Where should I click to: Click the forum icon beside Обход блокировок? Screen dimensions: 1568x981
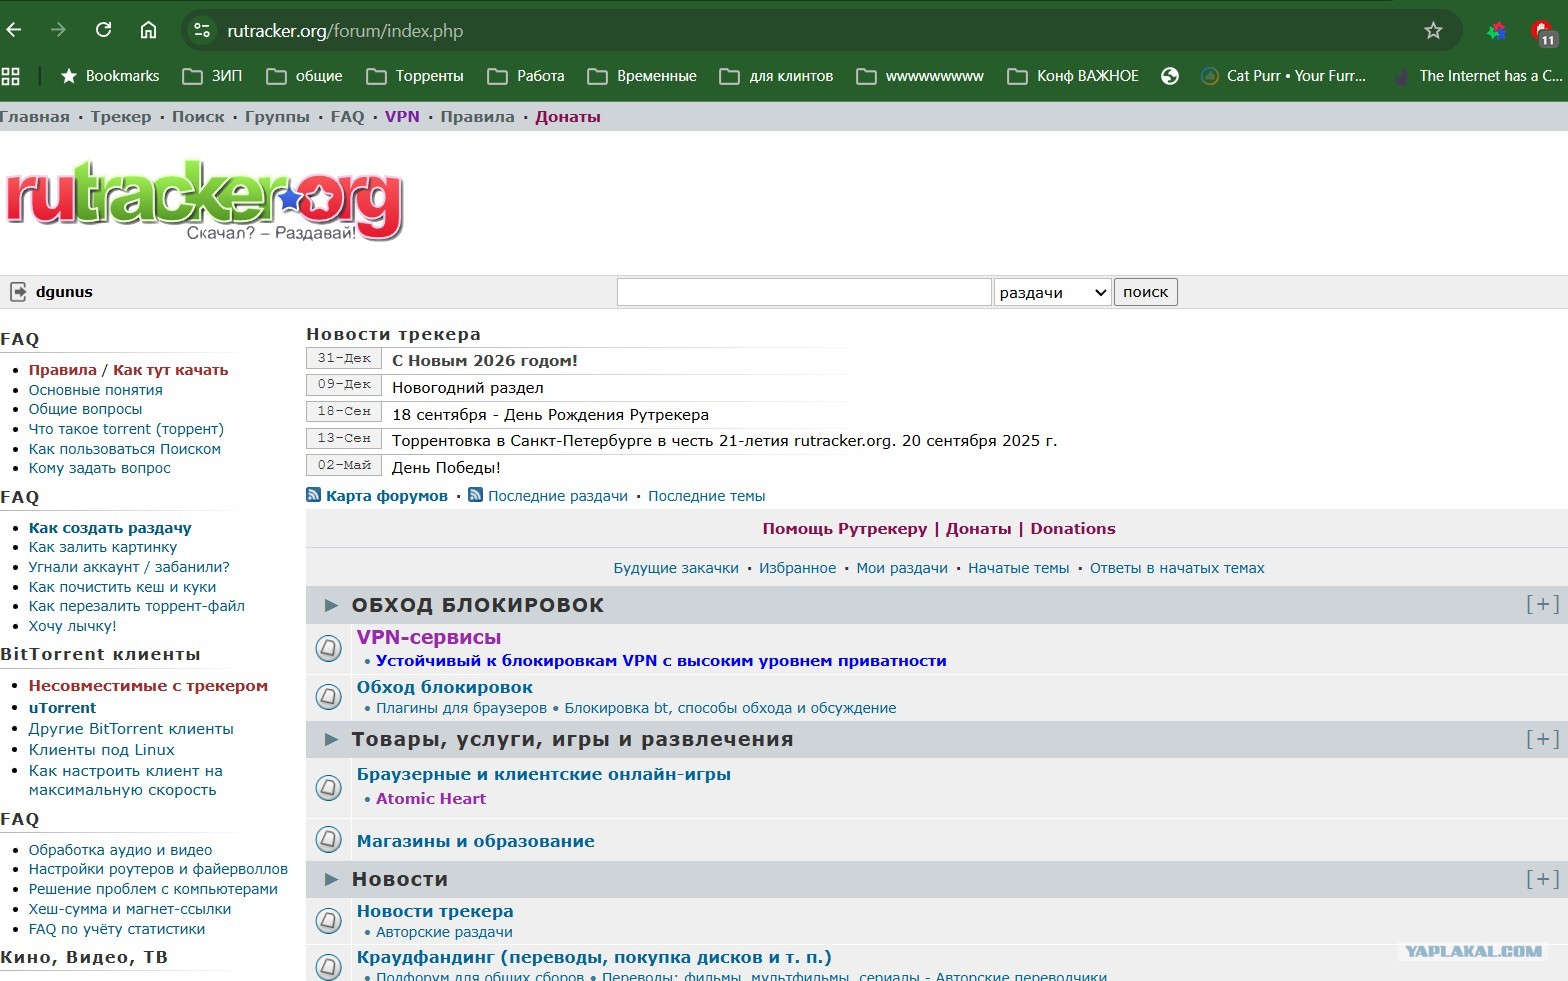[x=329, y=696]
